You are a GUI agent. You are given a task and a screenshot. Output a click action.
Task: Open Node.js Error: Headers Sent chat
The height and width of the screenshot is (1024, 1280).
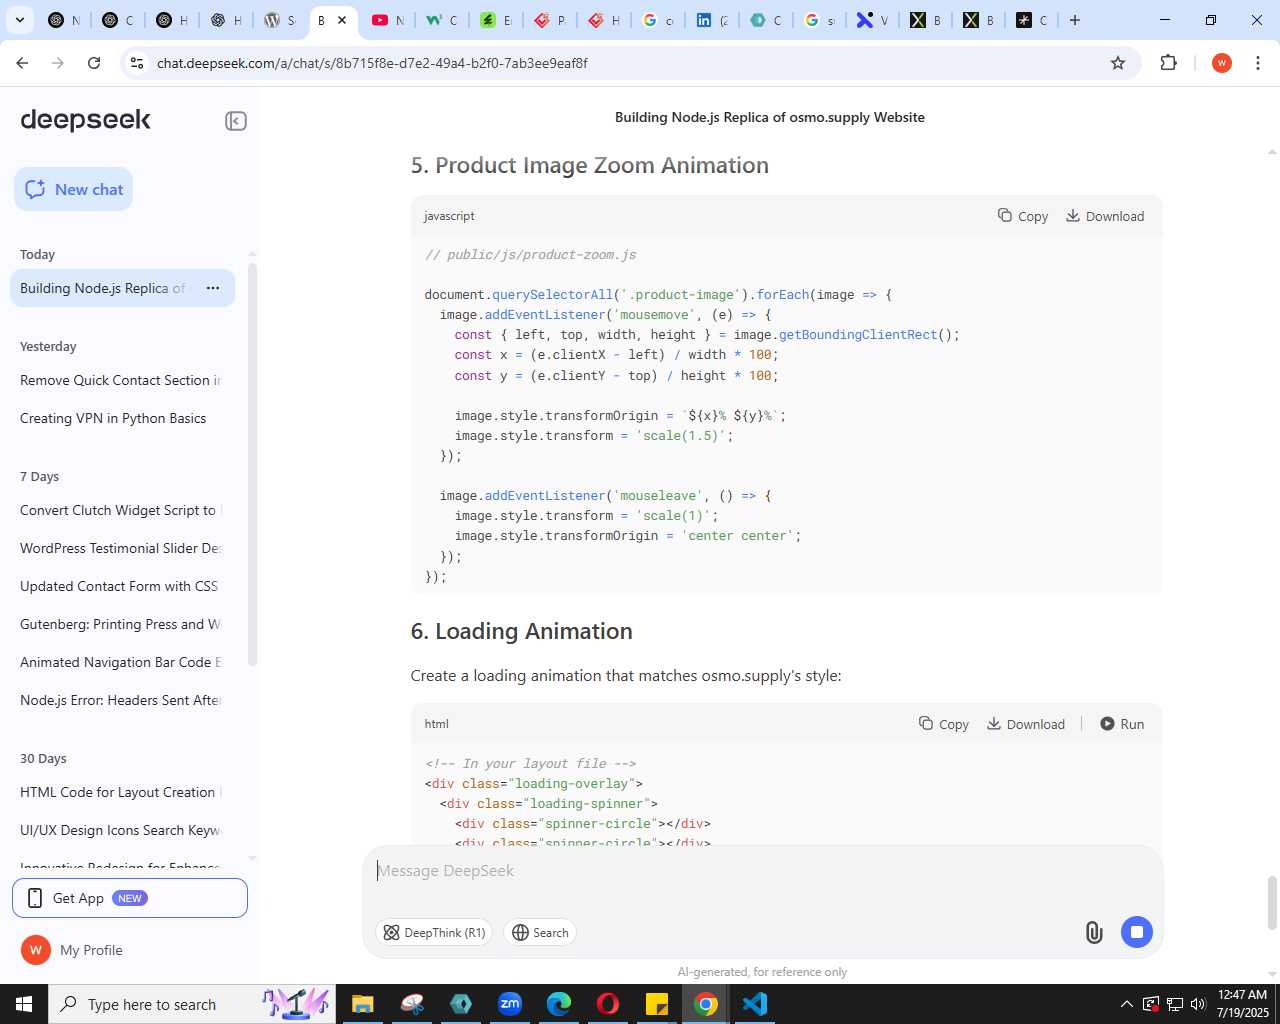[121, 700]
